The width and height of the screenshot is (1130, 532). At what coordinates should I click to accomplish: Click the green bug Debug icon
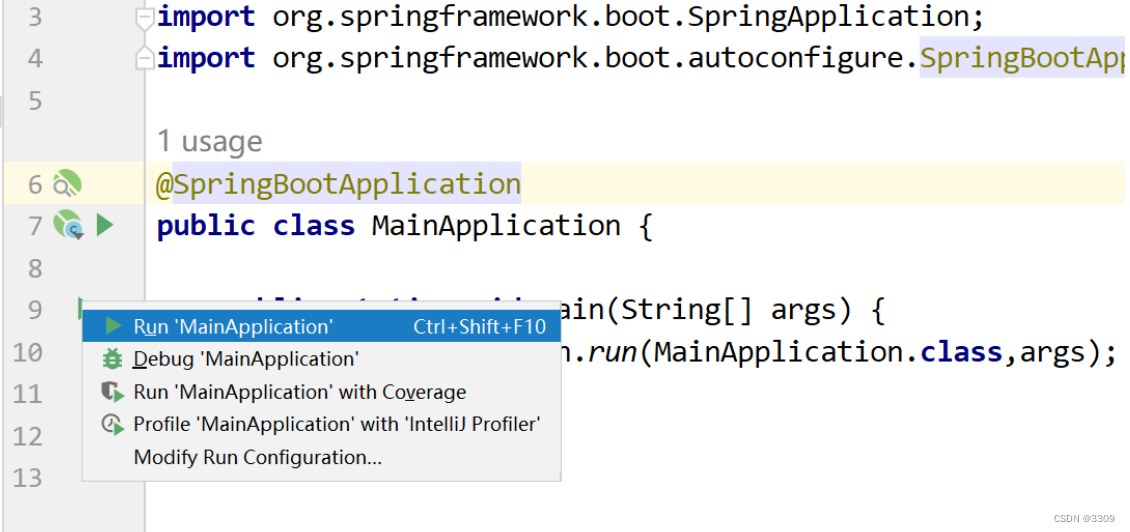pos(112,359)
